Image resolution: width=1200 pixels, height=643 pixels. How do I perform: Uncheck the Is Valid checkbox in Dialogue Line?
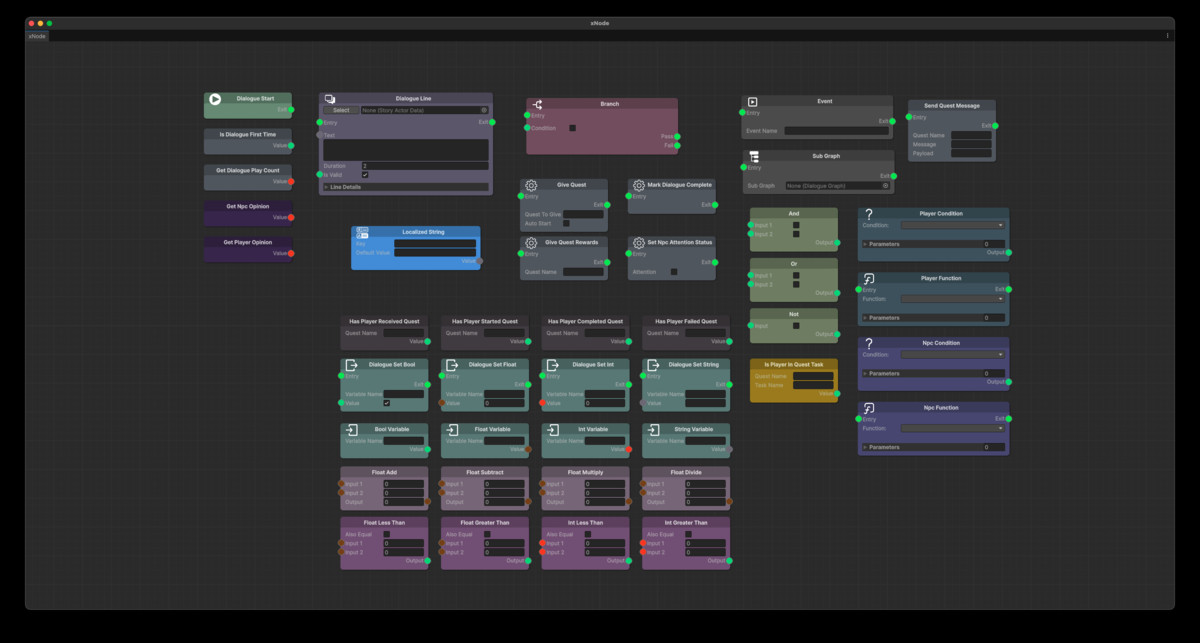365,175
